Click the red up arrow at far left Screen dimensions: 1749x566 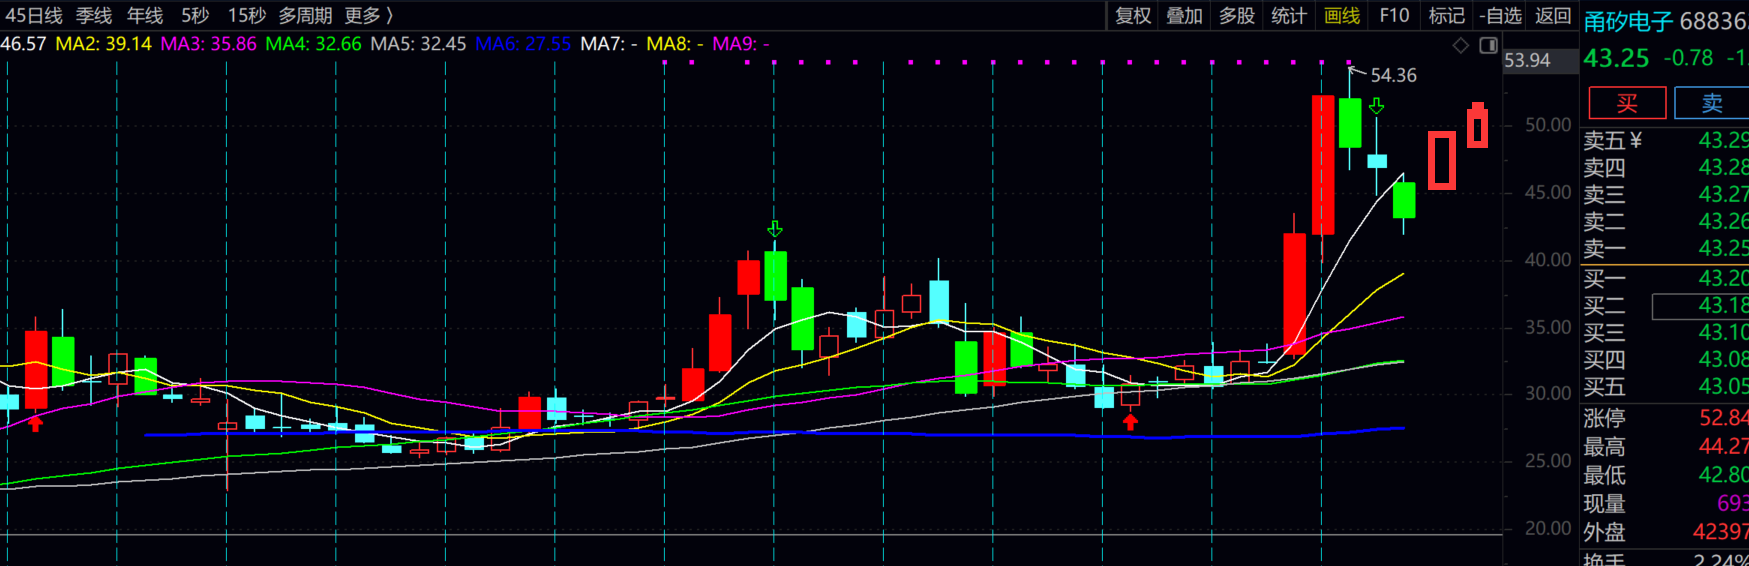[36, 423]
